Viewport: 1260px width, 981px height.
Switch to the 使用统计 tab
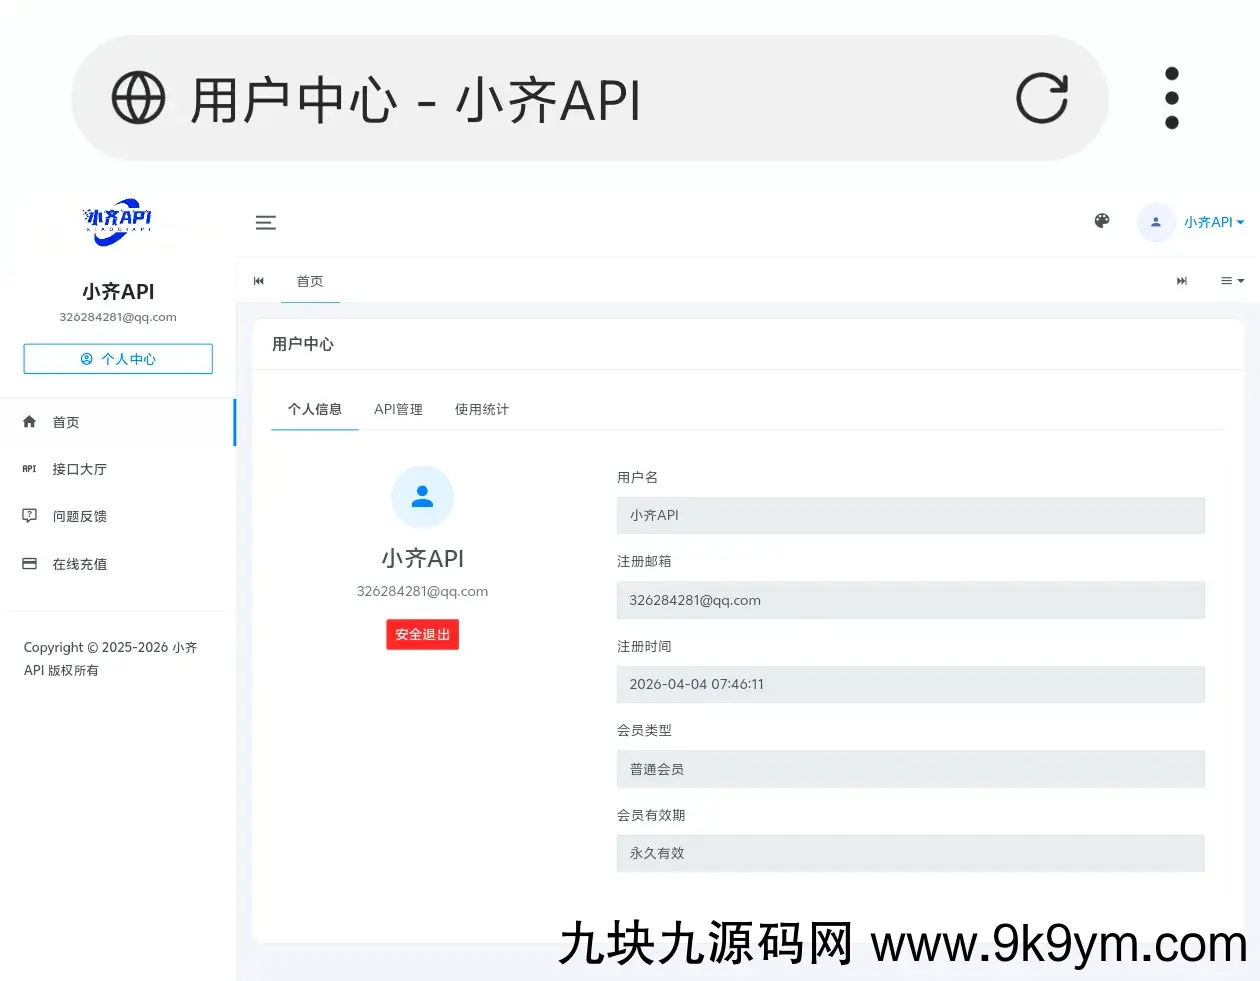(x=481, y=409)
